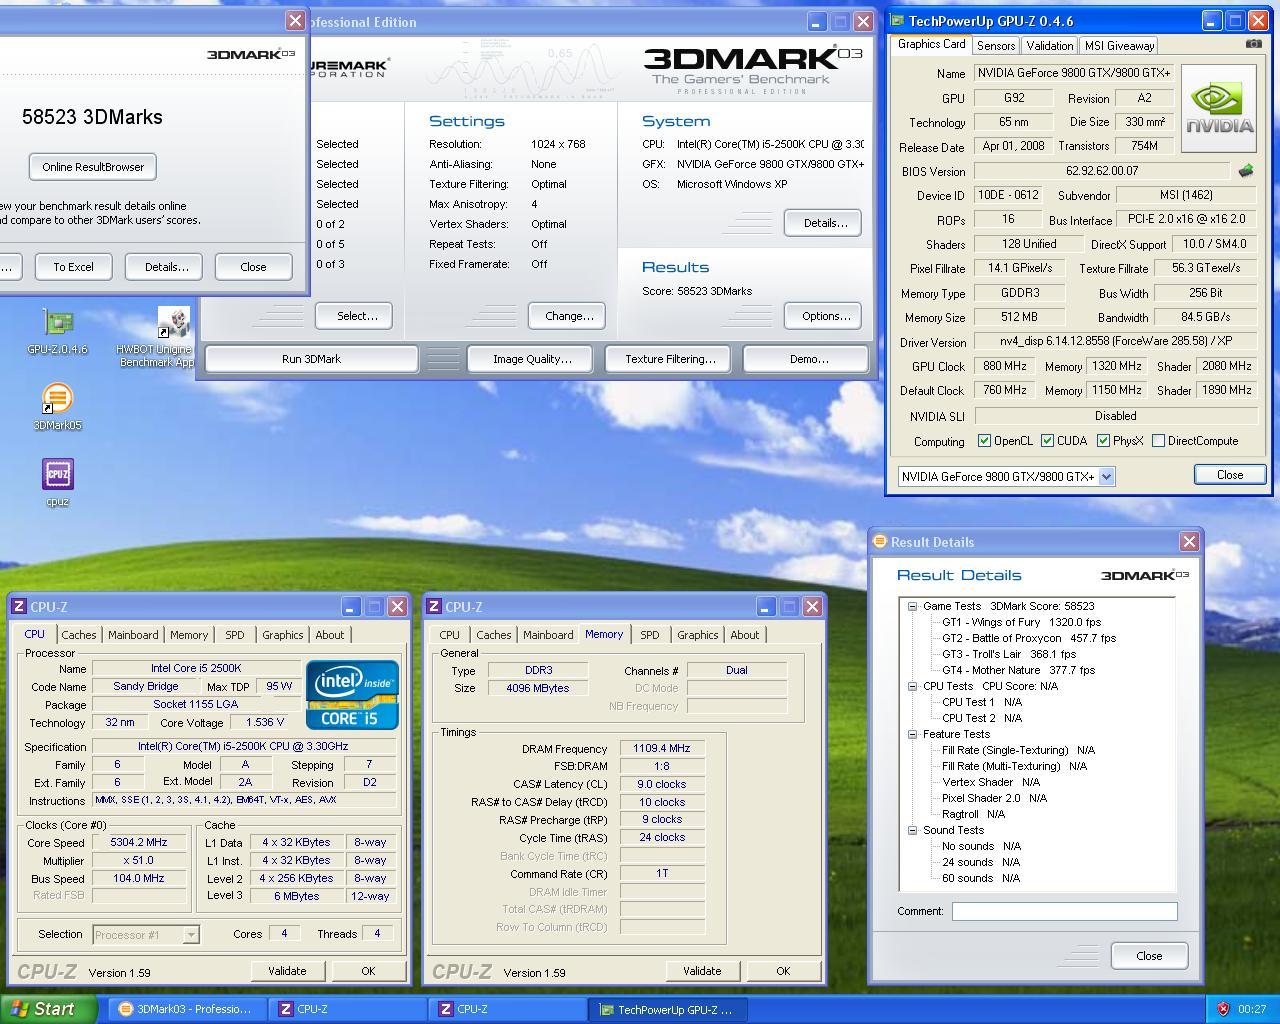Click the Change... settings button
This screenshot has height=1024, width=1280.
568,316
